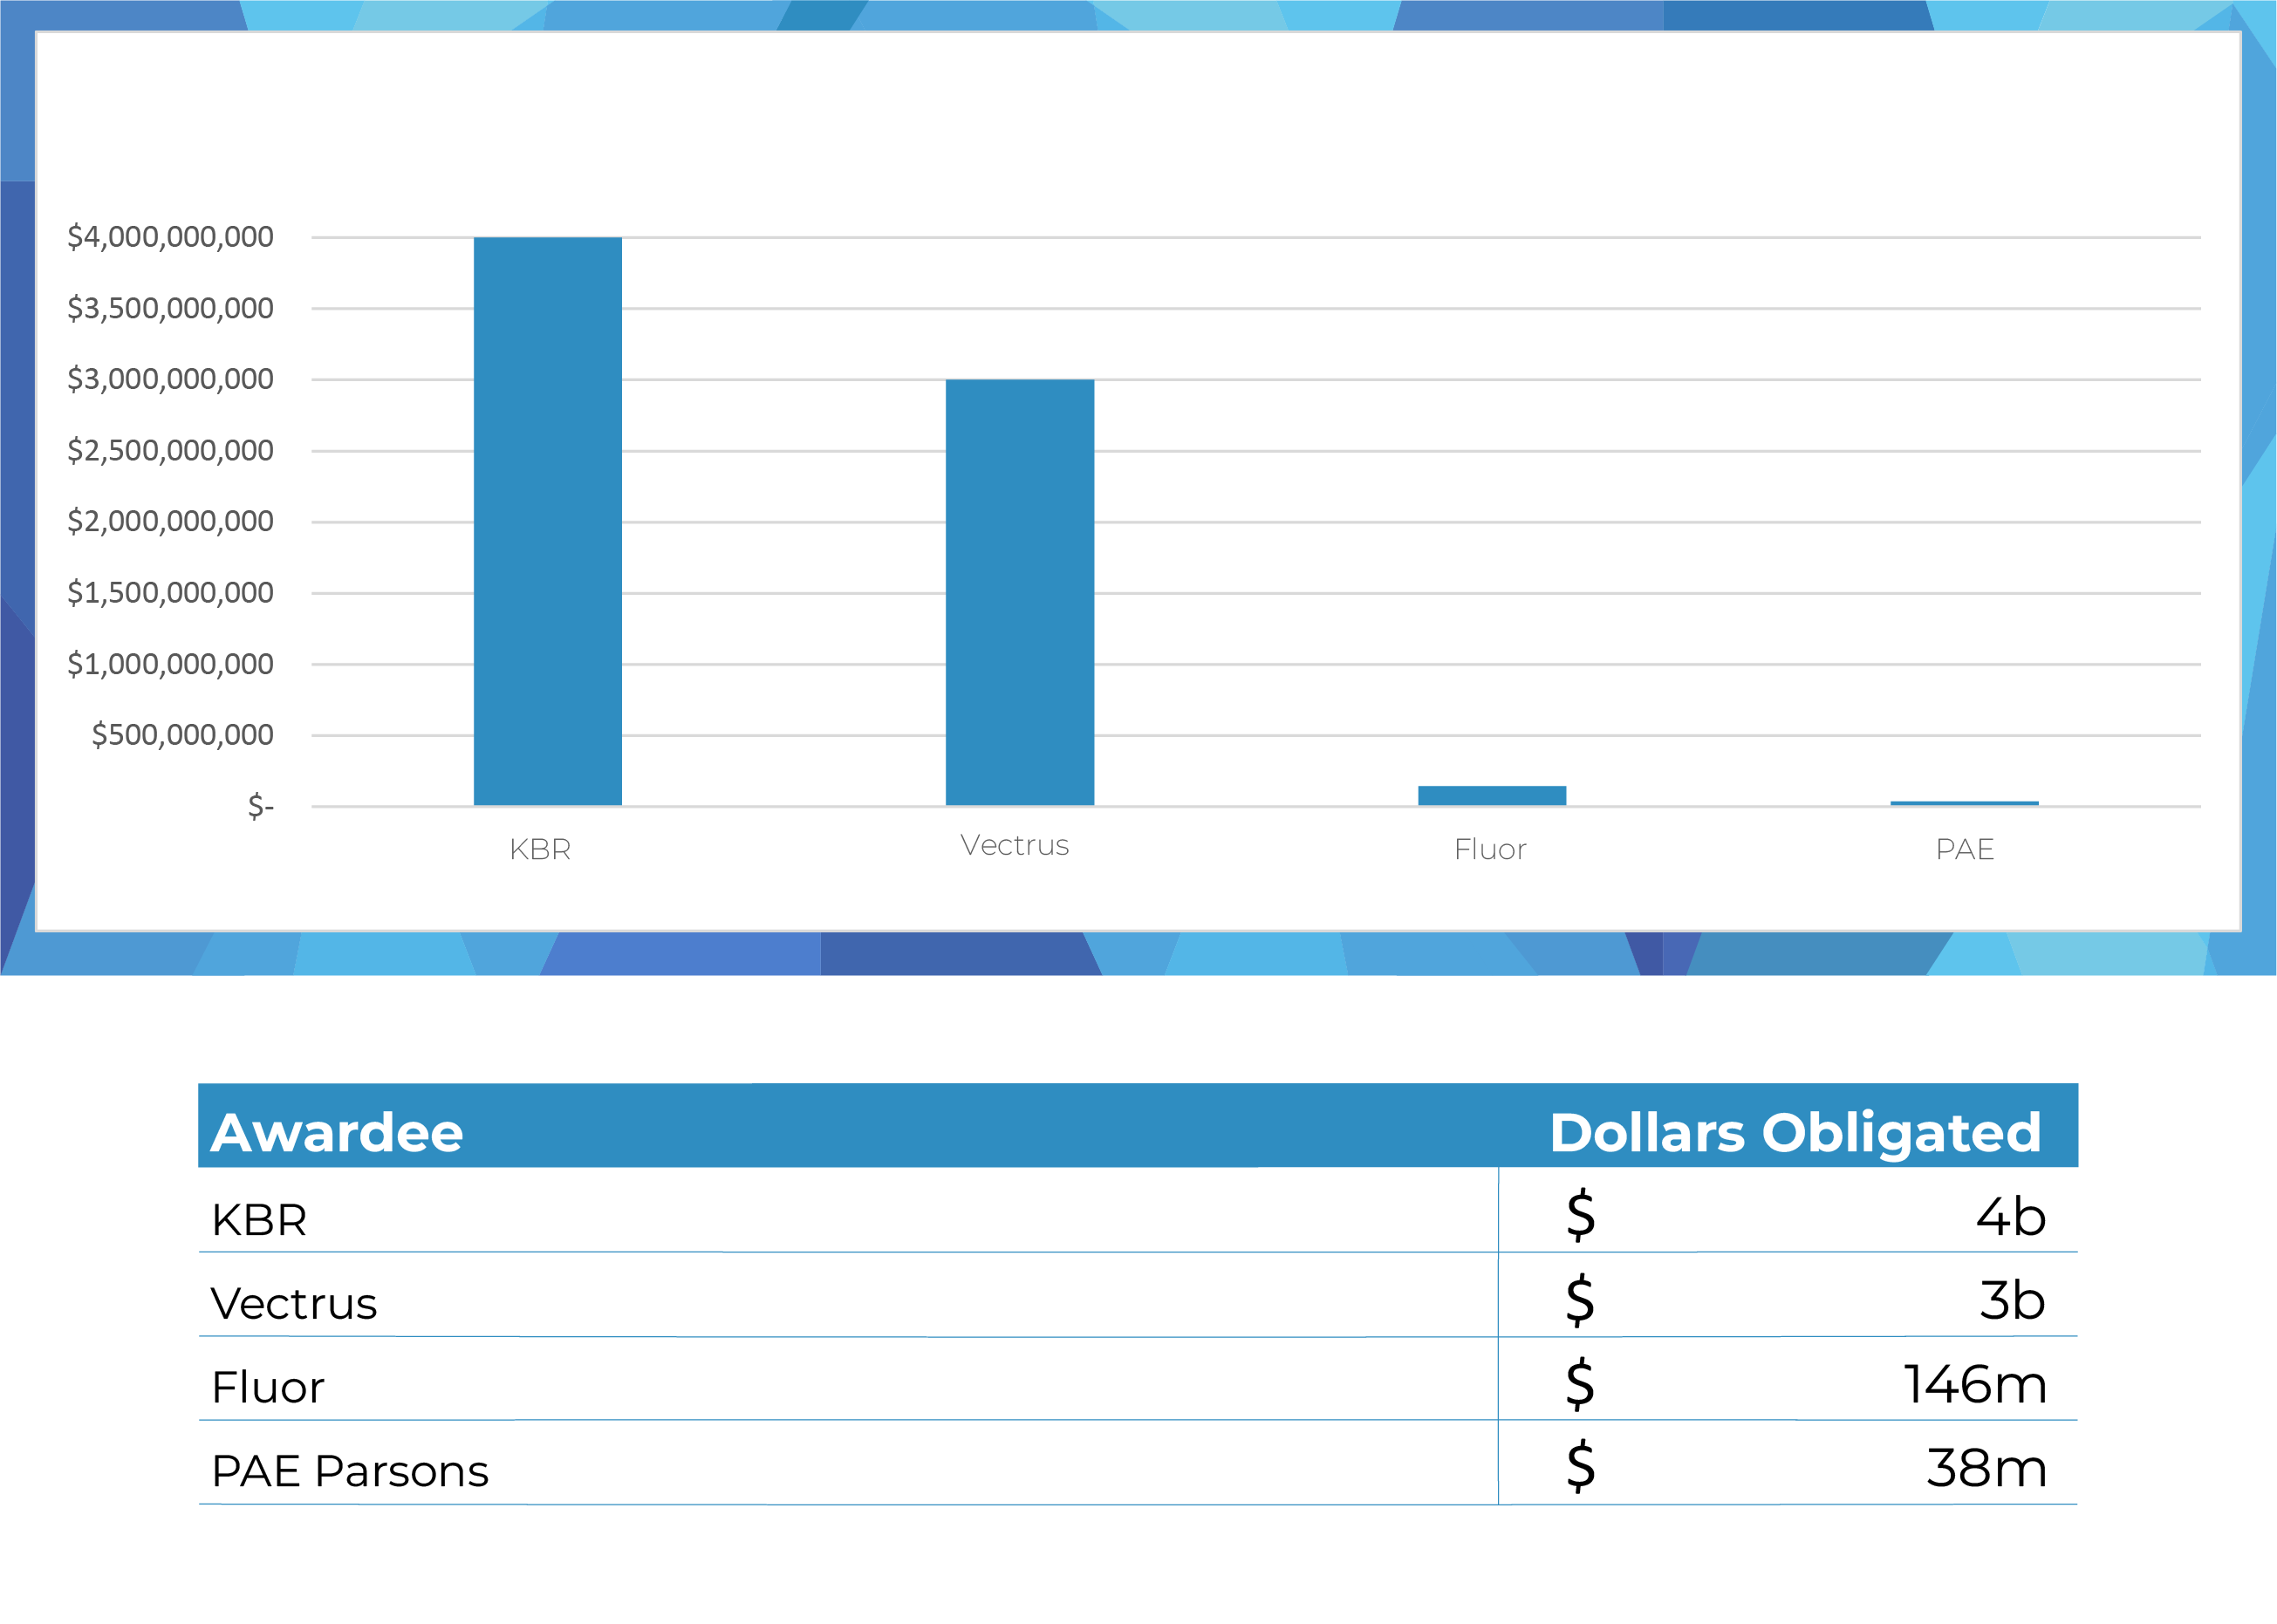Click the 38m value in PAE Parsons row
The image size is (2277, 1624).
pyautogui.click(x=1986, y=1469)
